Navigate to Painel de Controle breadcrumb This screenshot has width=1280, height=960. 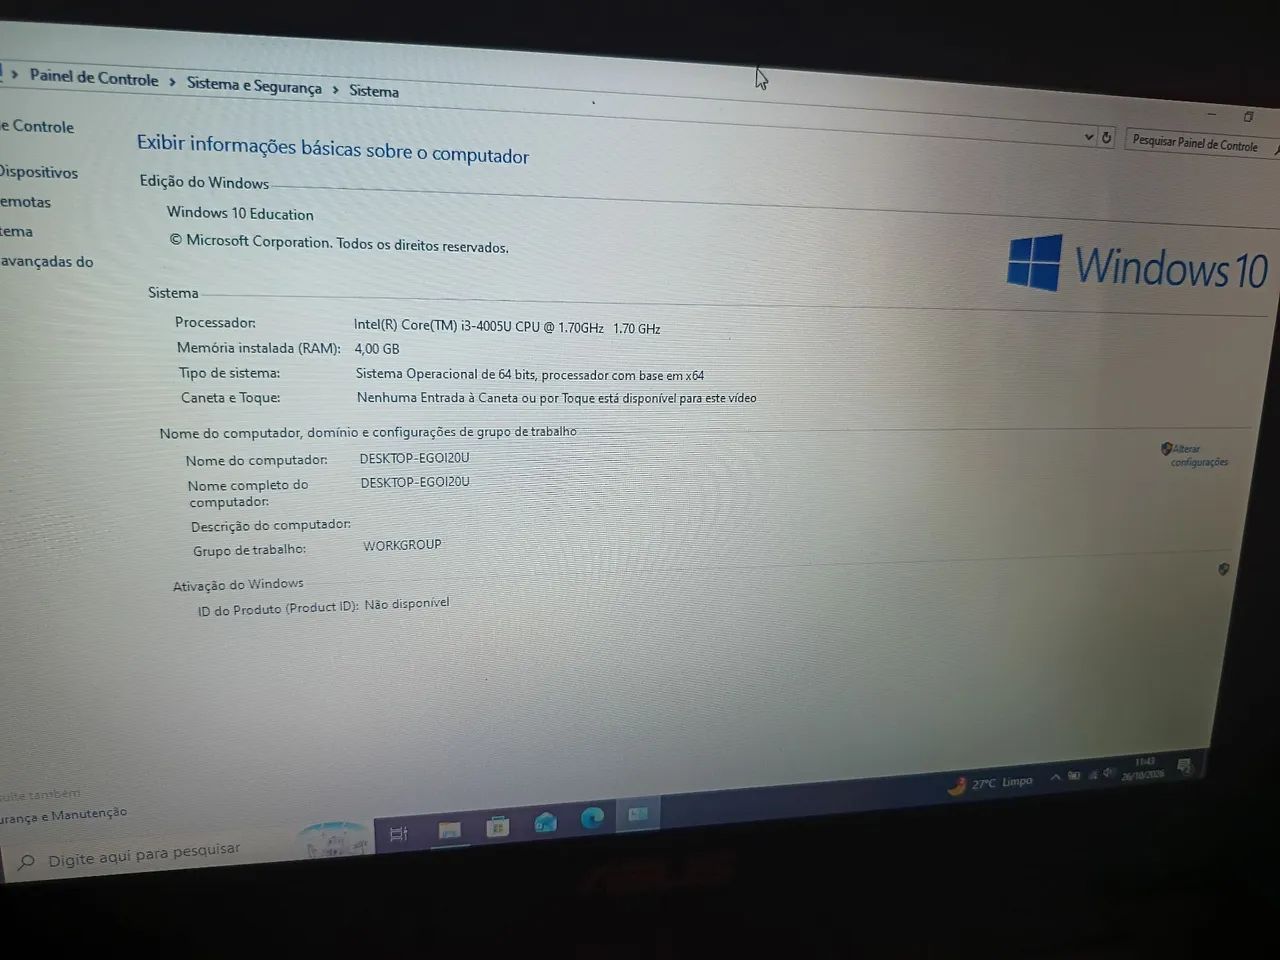coord(94,78)
